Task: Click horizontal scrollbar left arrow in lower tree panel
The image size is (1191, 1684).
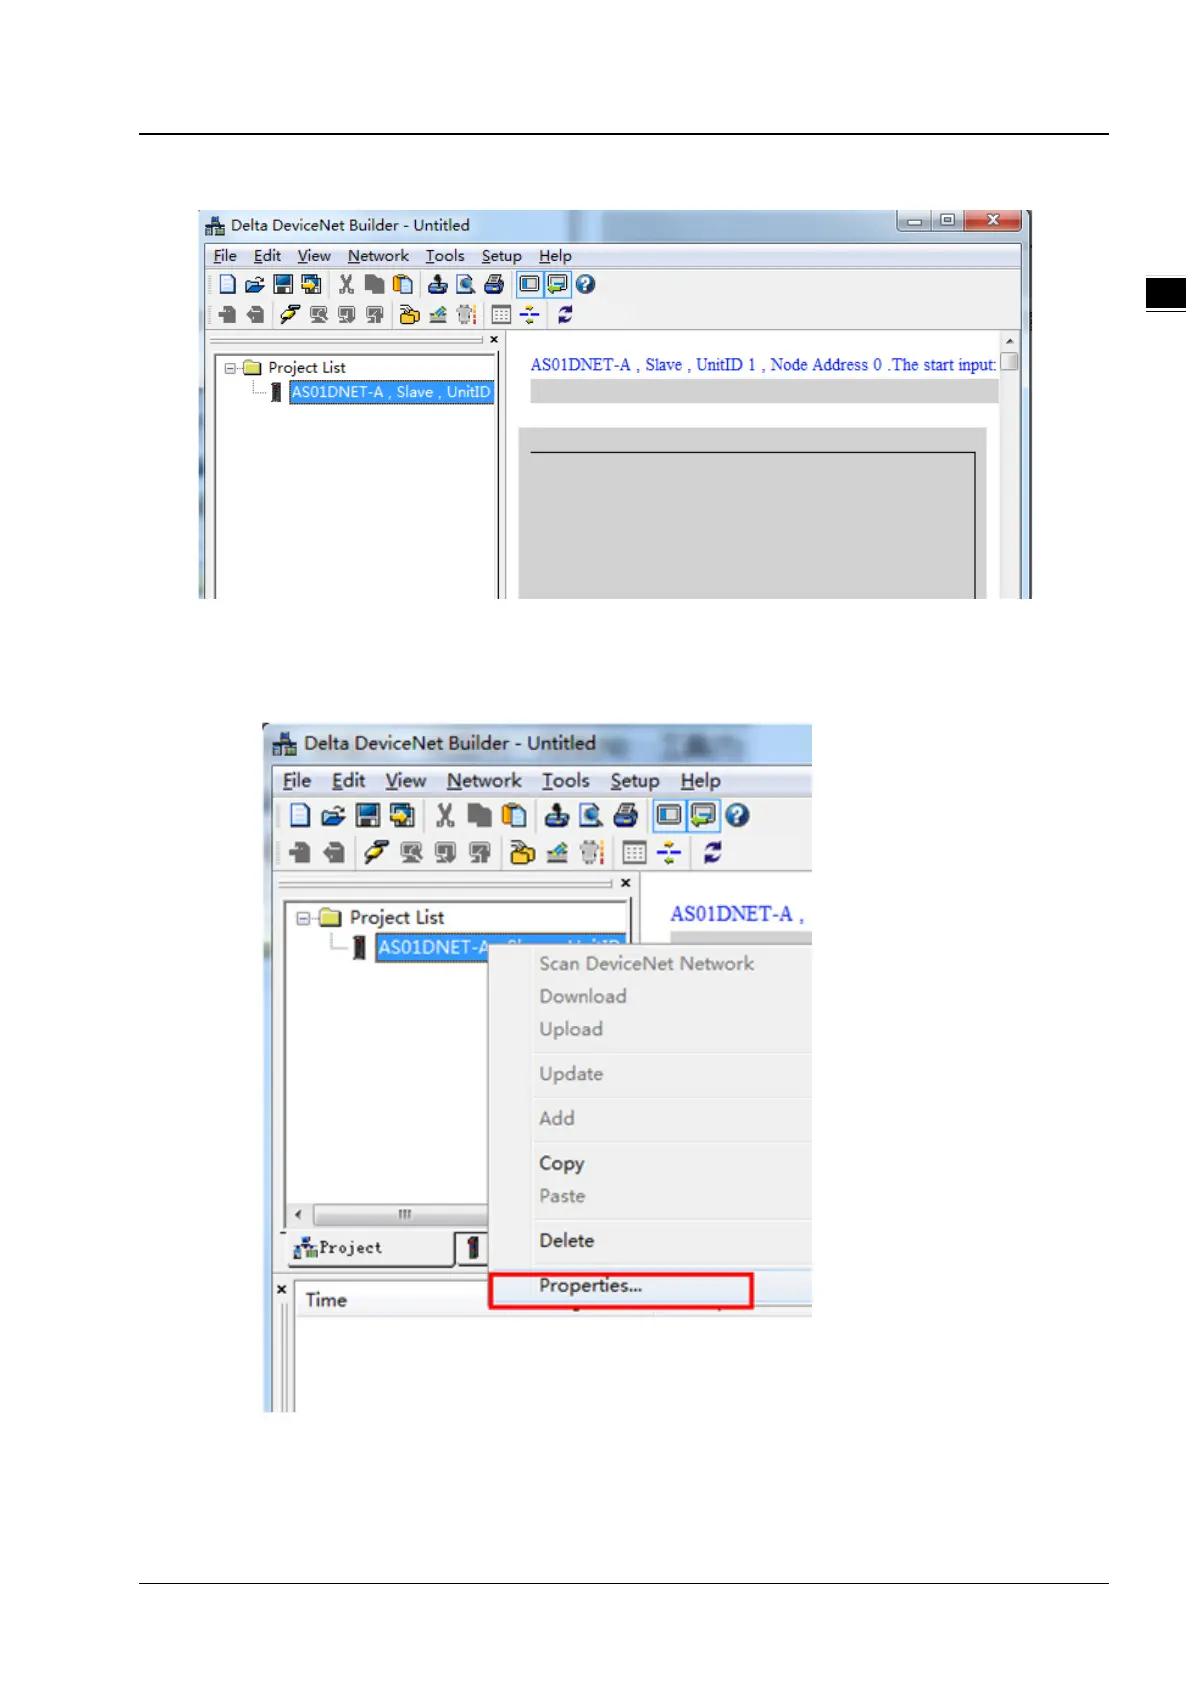Action: pos(298,1215)
